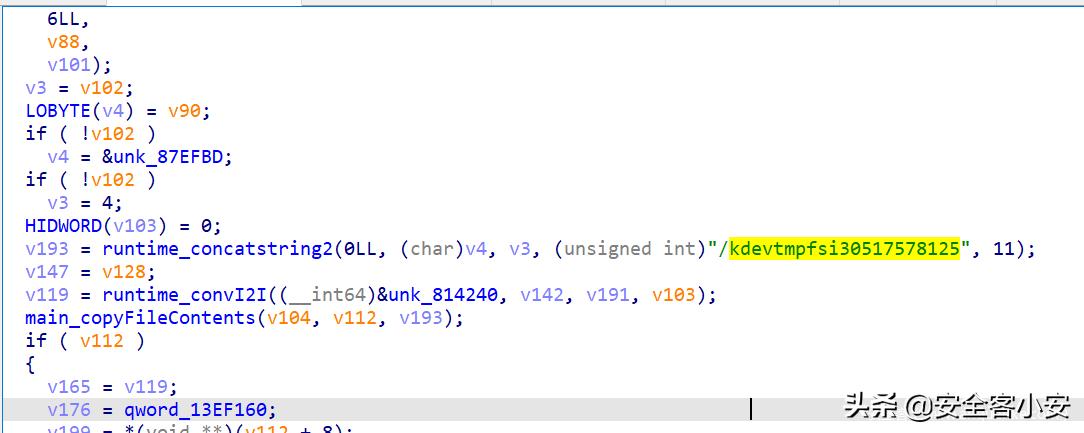
Task: Click the 6LL argument at the top
Action: point(64,19)
